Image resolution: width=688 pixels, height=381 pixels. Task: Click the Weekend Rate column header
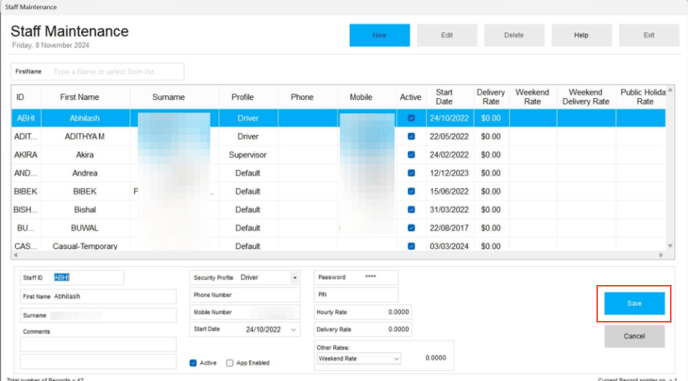pyautogui.click(x=532, y=97)
